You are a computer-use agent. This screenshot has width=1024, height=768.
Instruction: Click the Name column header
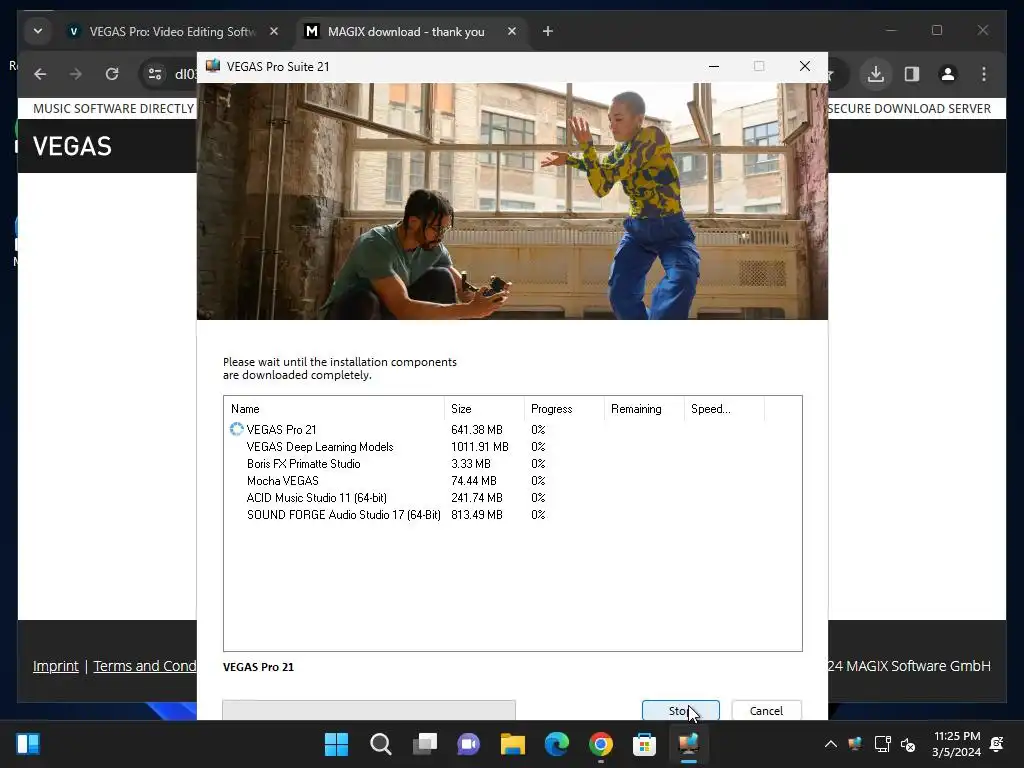click(334, 409)
